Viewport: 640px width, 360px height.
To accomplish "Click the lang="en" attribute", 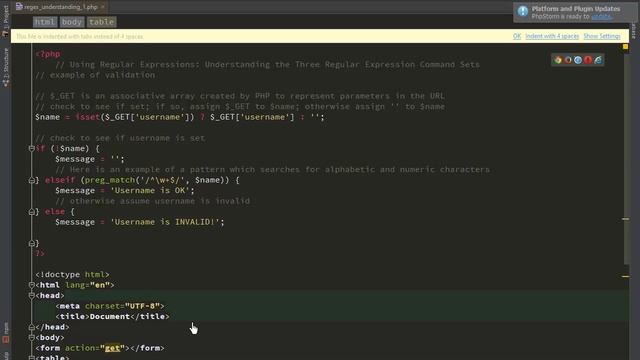I will (88, 285).
